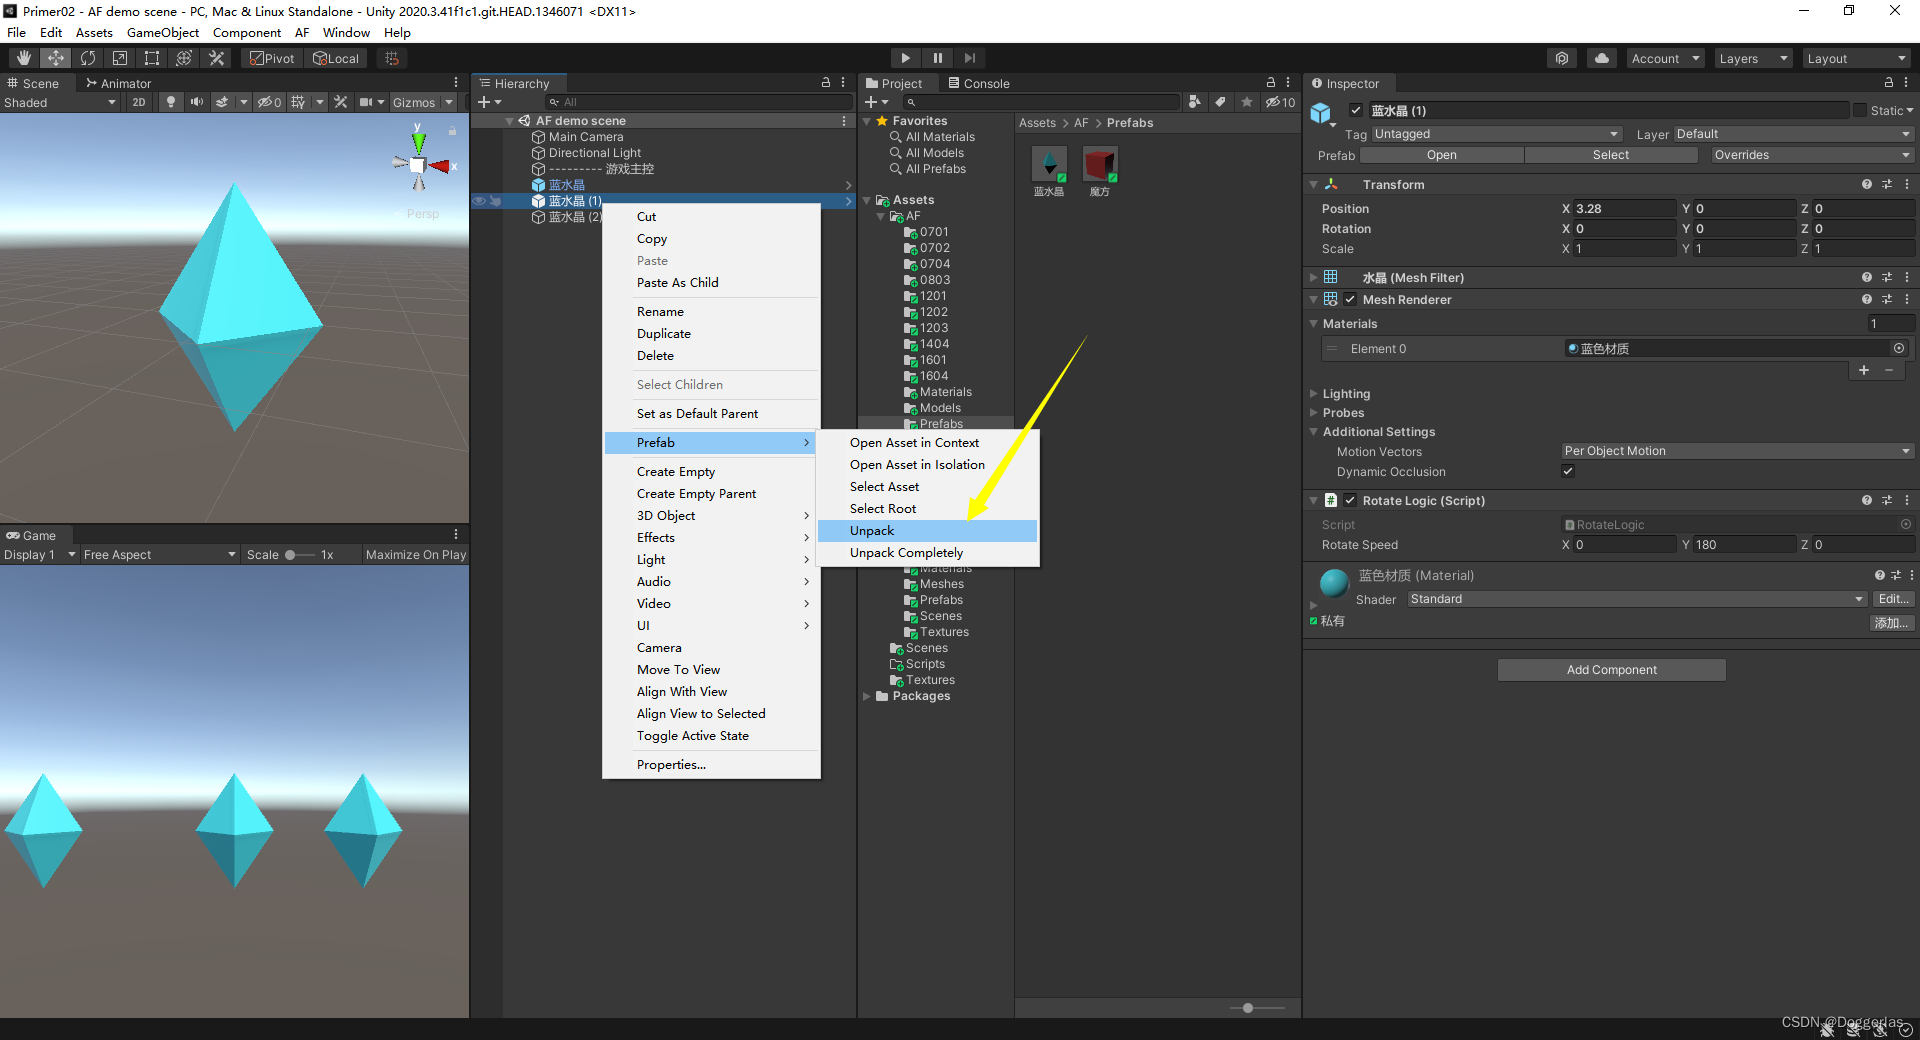
Task: Select the Transform tool in toolbar
Action: point(184,58)
